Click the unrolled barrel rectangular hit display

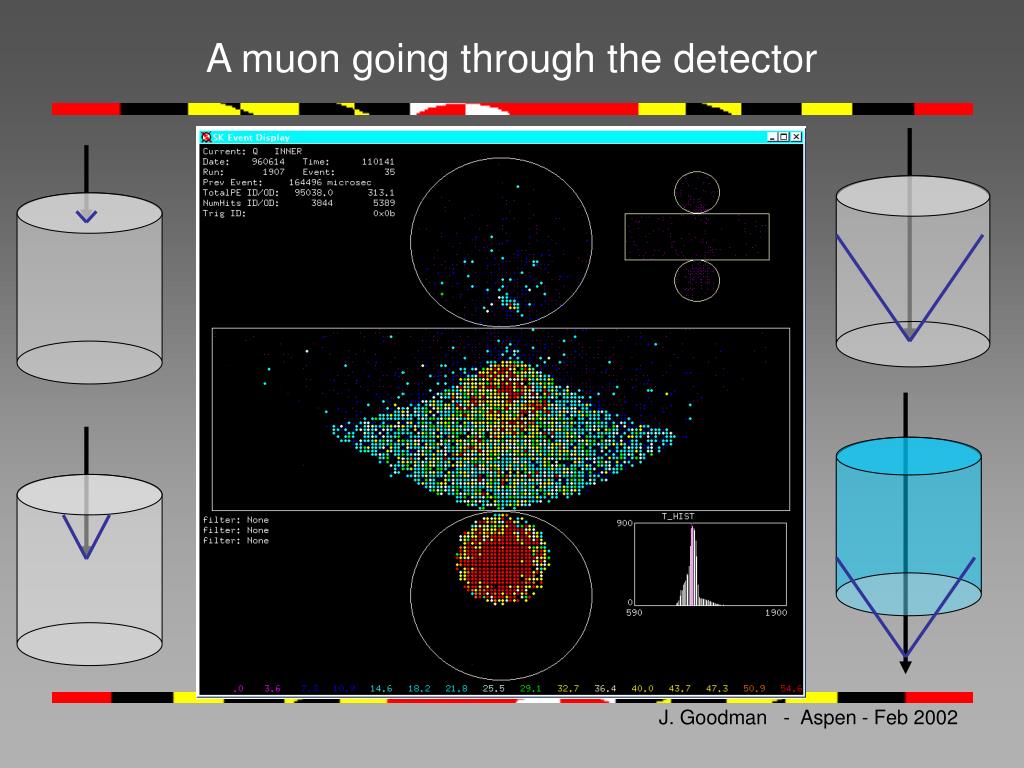[x=501, y=419]
